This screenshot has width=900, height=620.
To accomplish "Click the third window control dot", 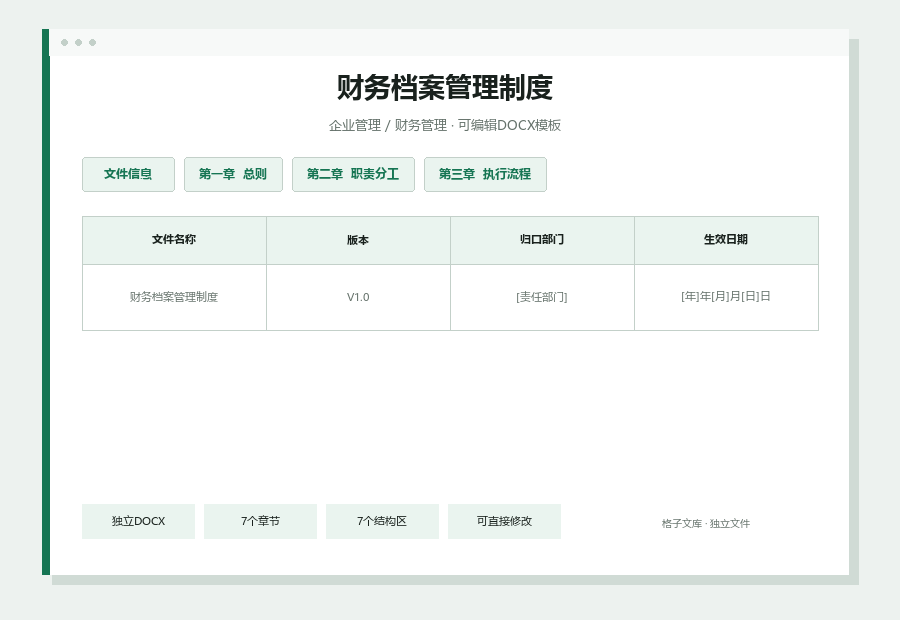I will point(92,42).
